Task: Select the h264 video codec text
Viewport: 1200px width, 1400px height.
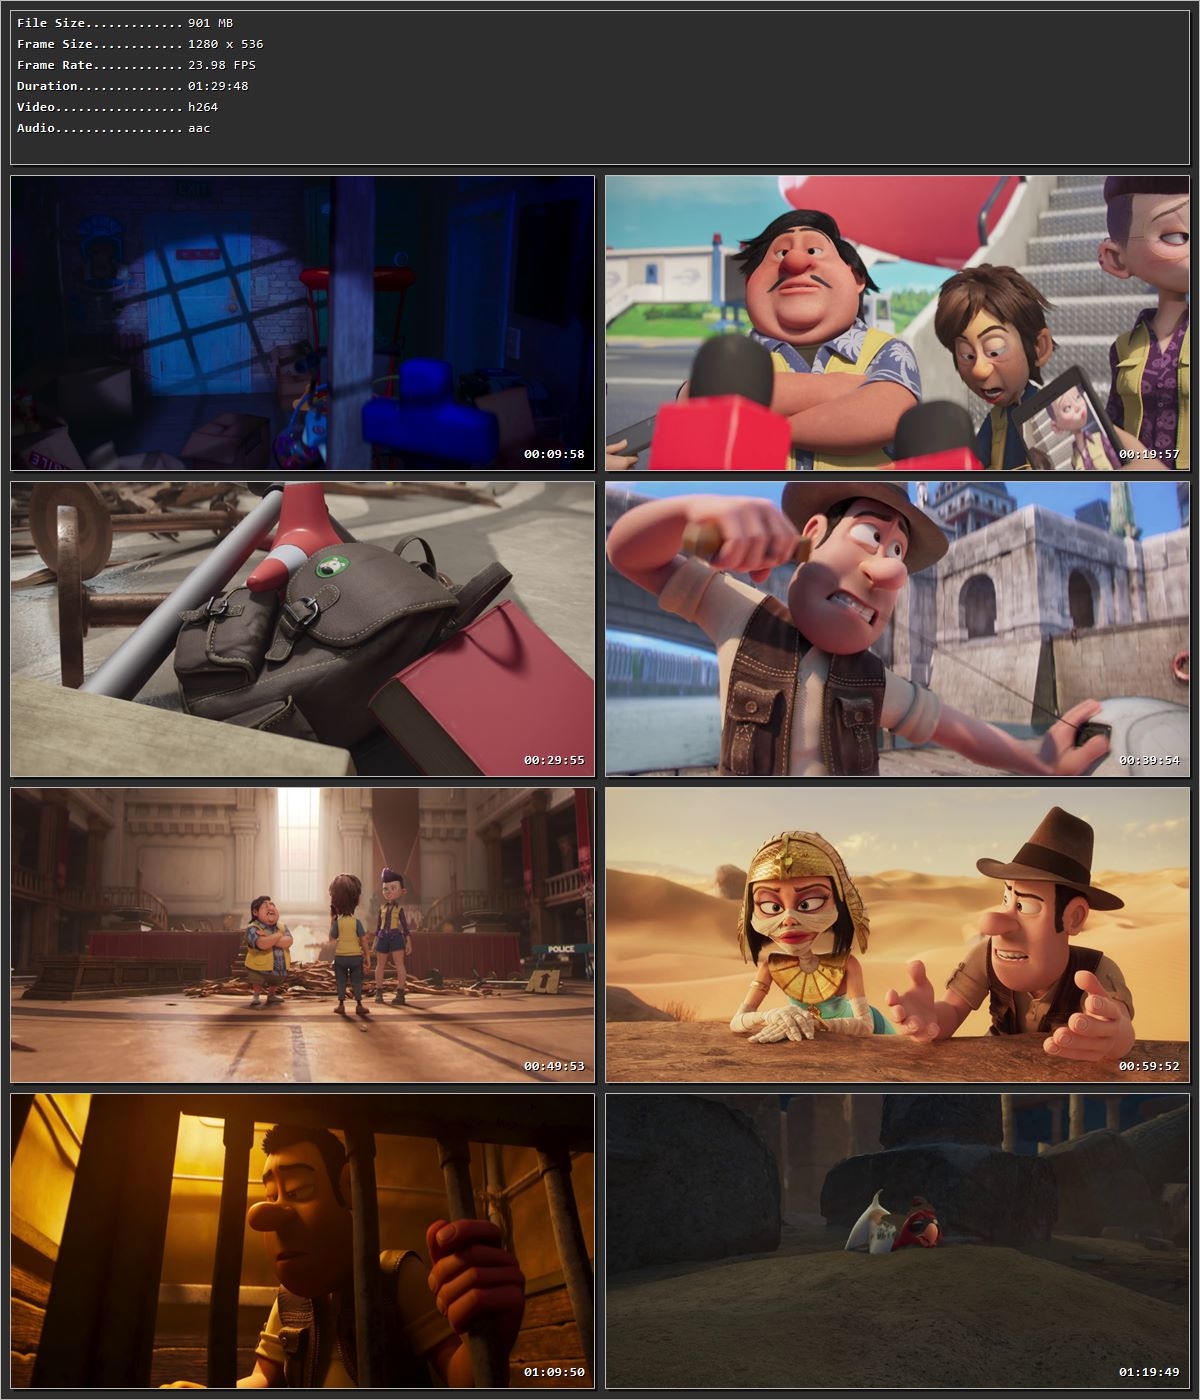Action: [x=200, y=106]
